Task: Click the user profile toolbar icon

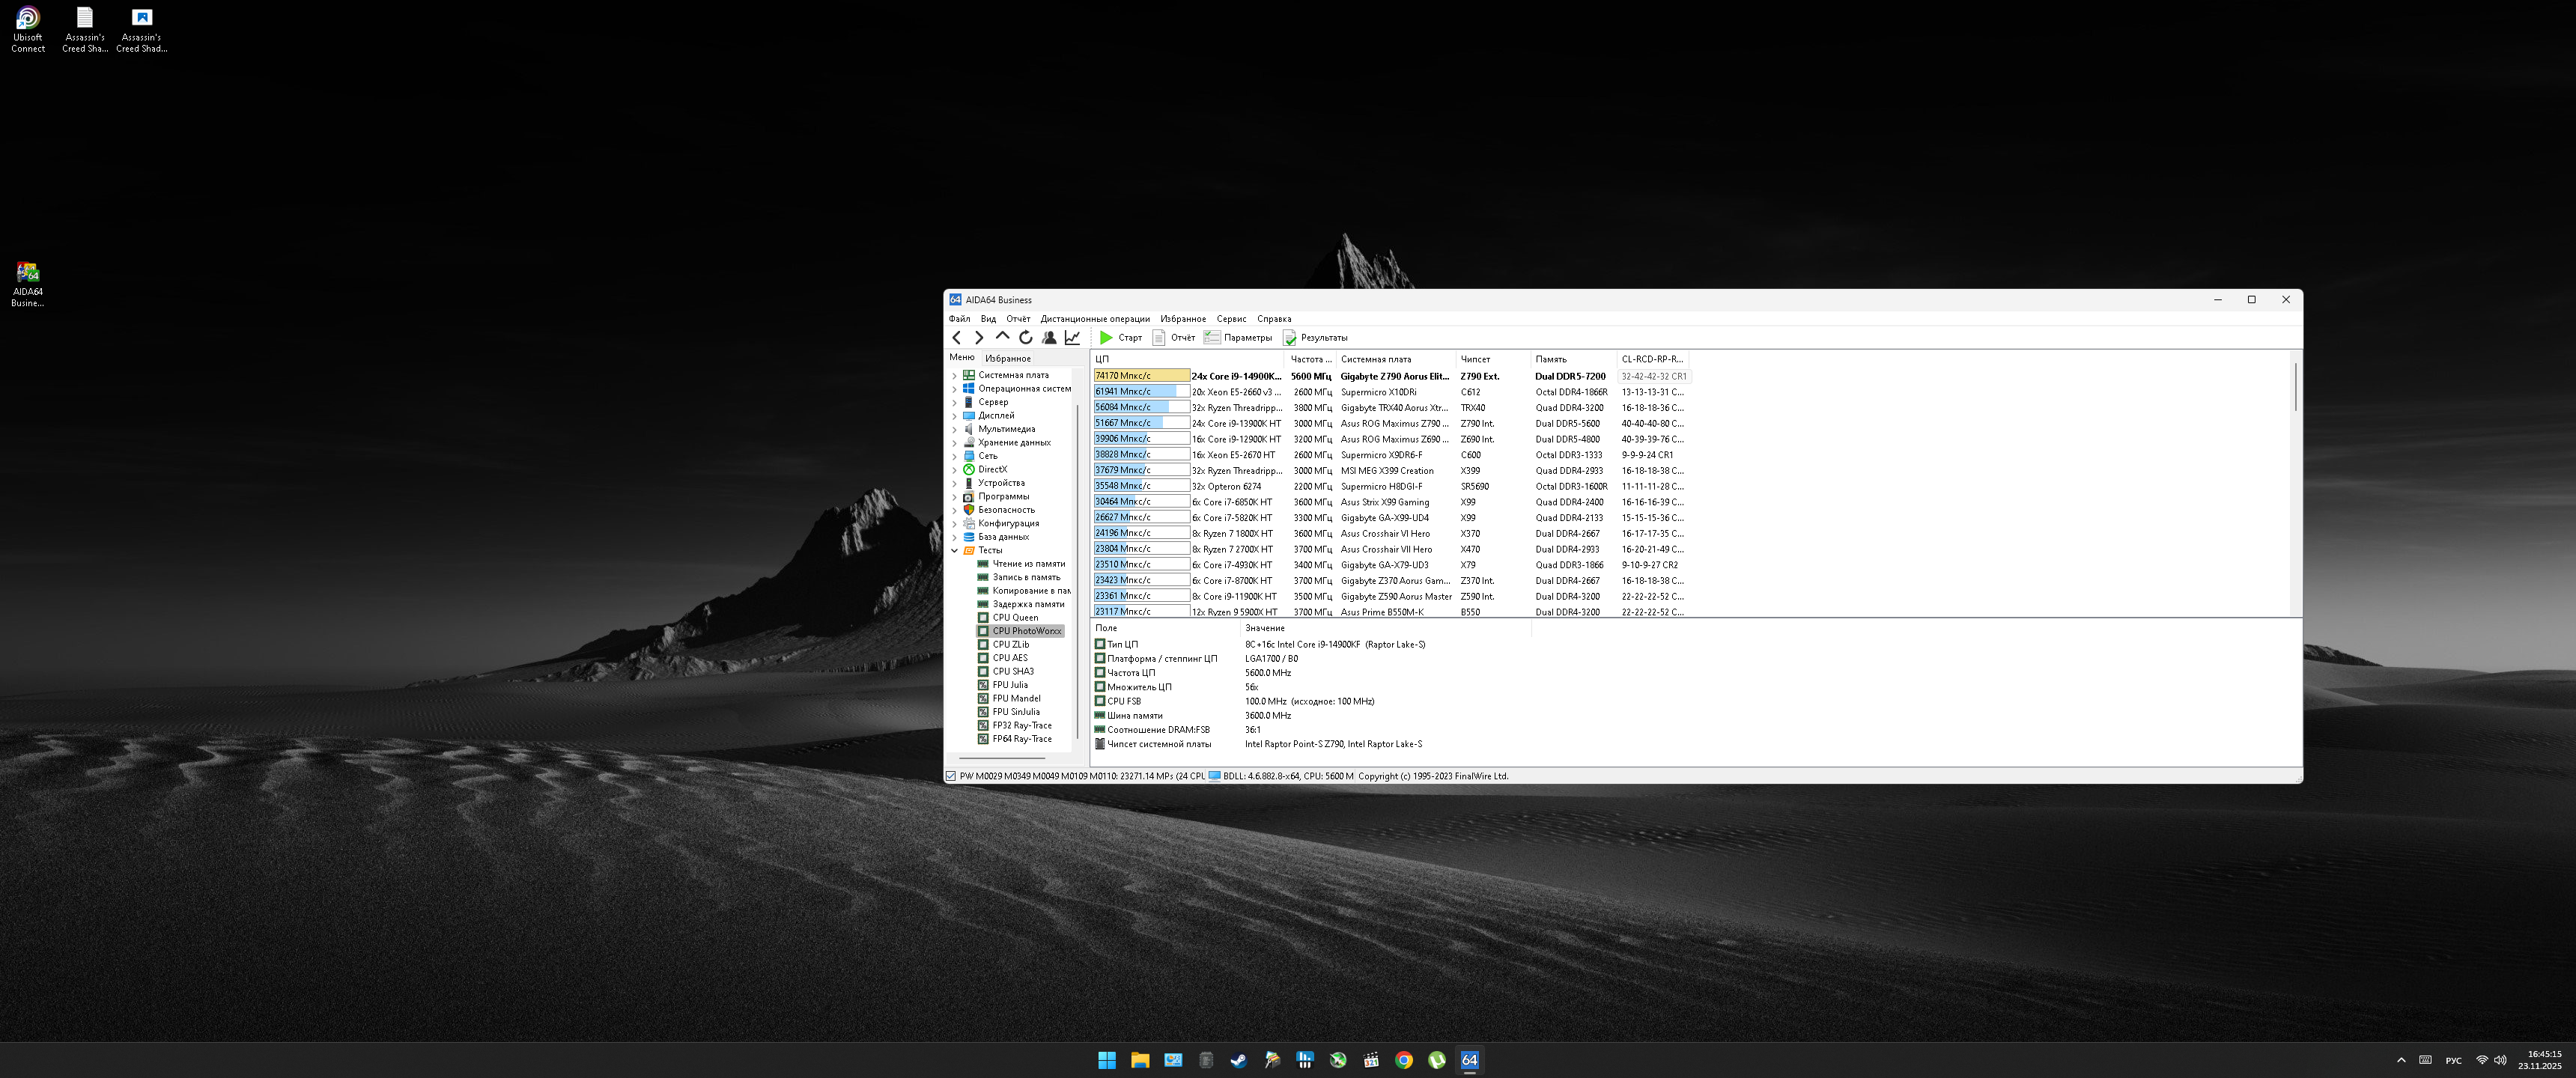Action: pyautogui.click(x=1049, y=338)
